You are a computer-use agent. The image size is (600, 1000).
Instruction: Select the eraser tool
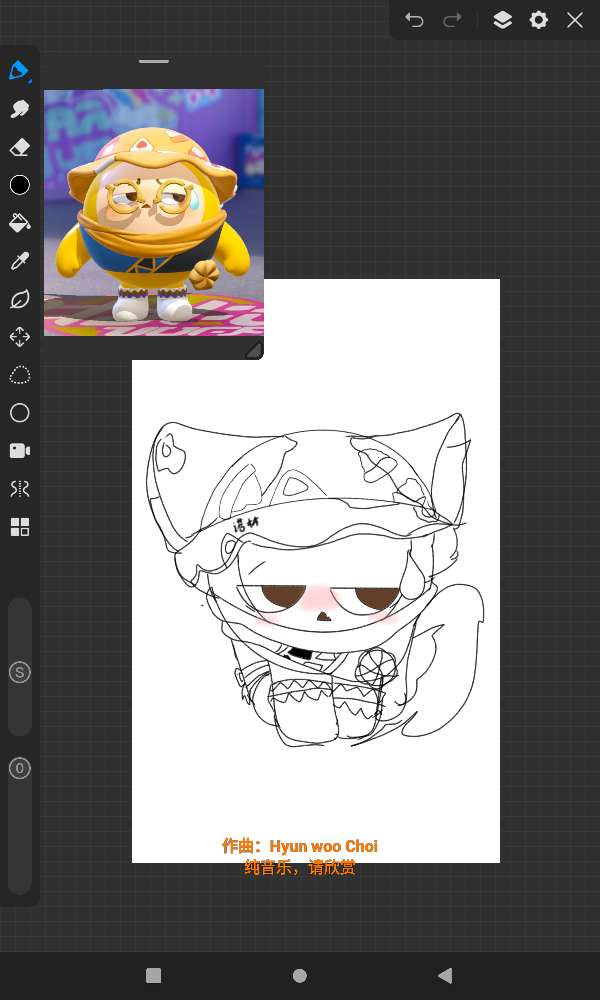19,147
